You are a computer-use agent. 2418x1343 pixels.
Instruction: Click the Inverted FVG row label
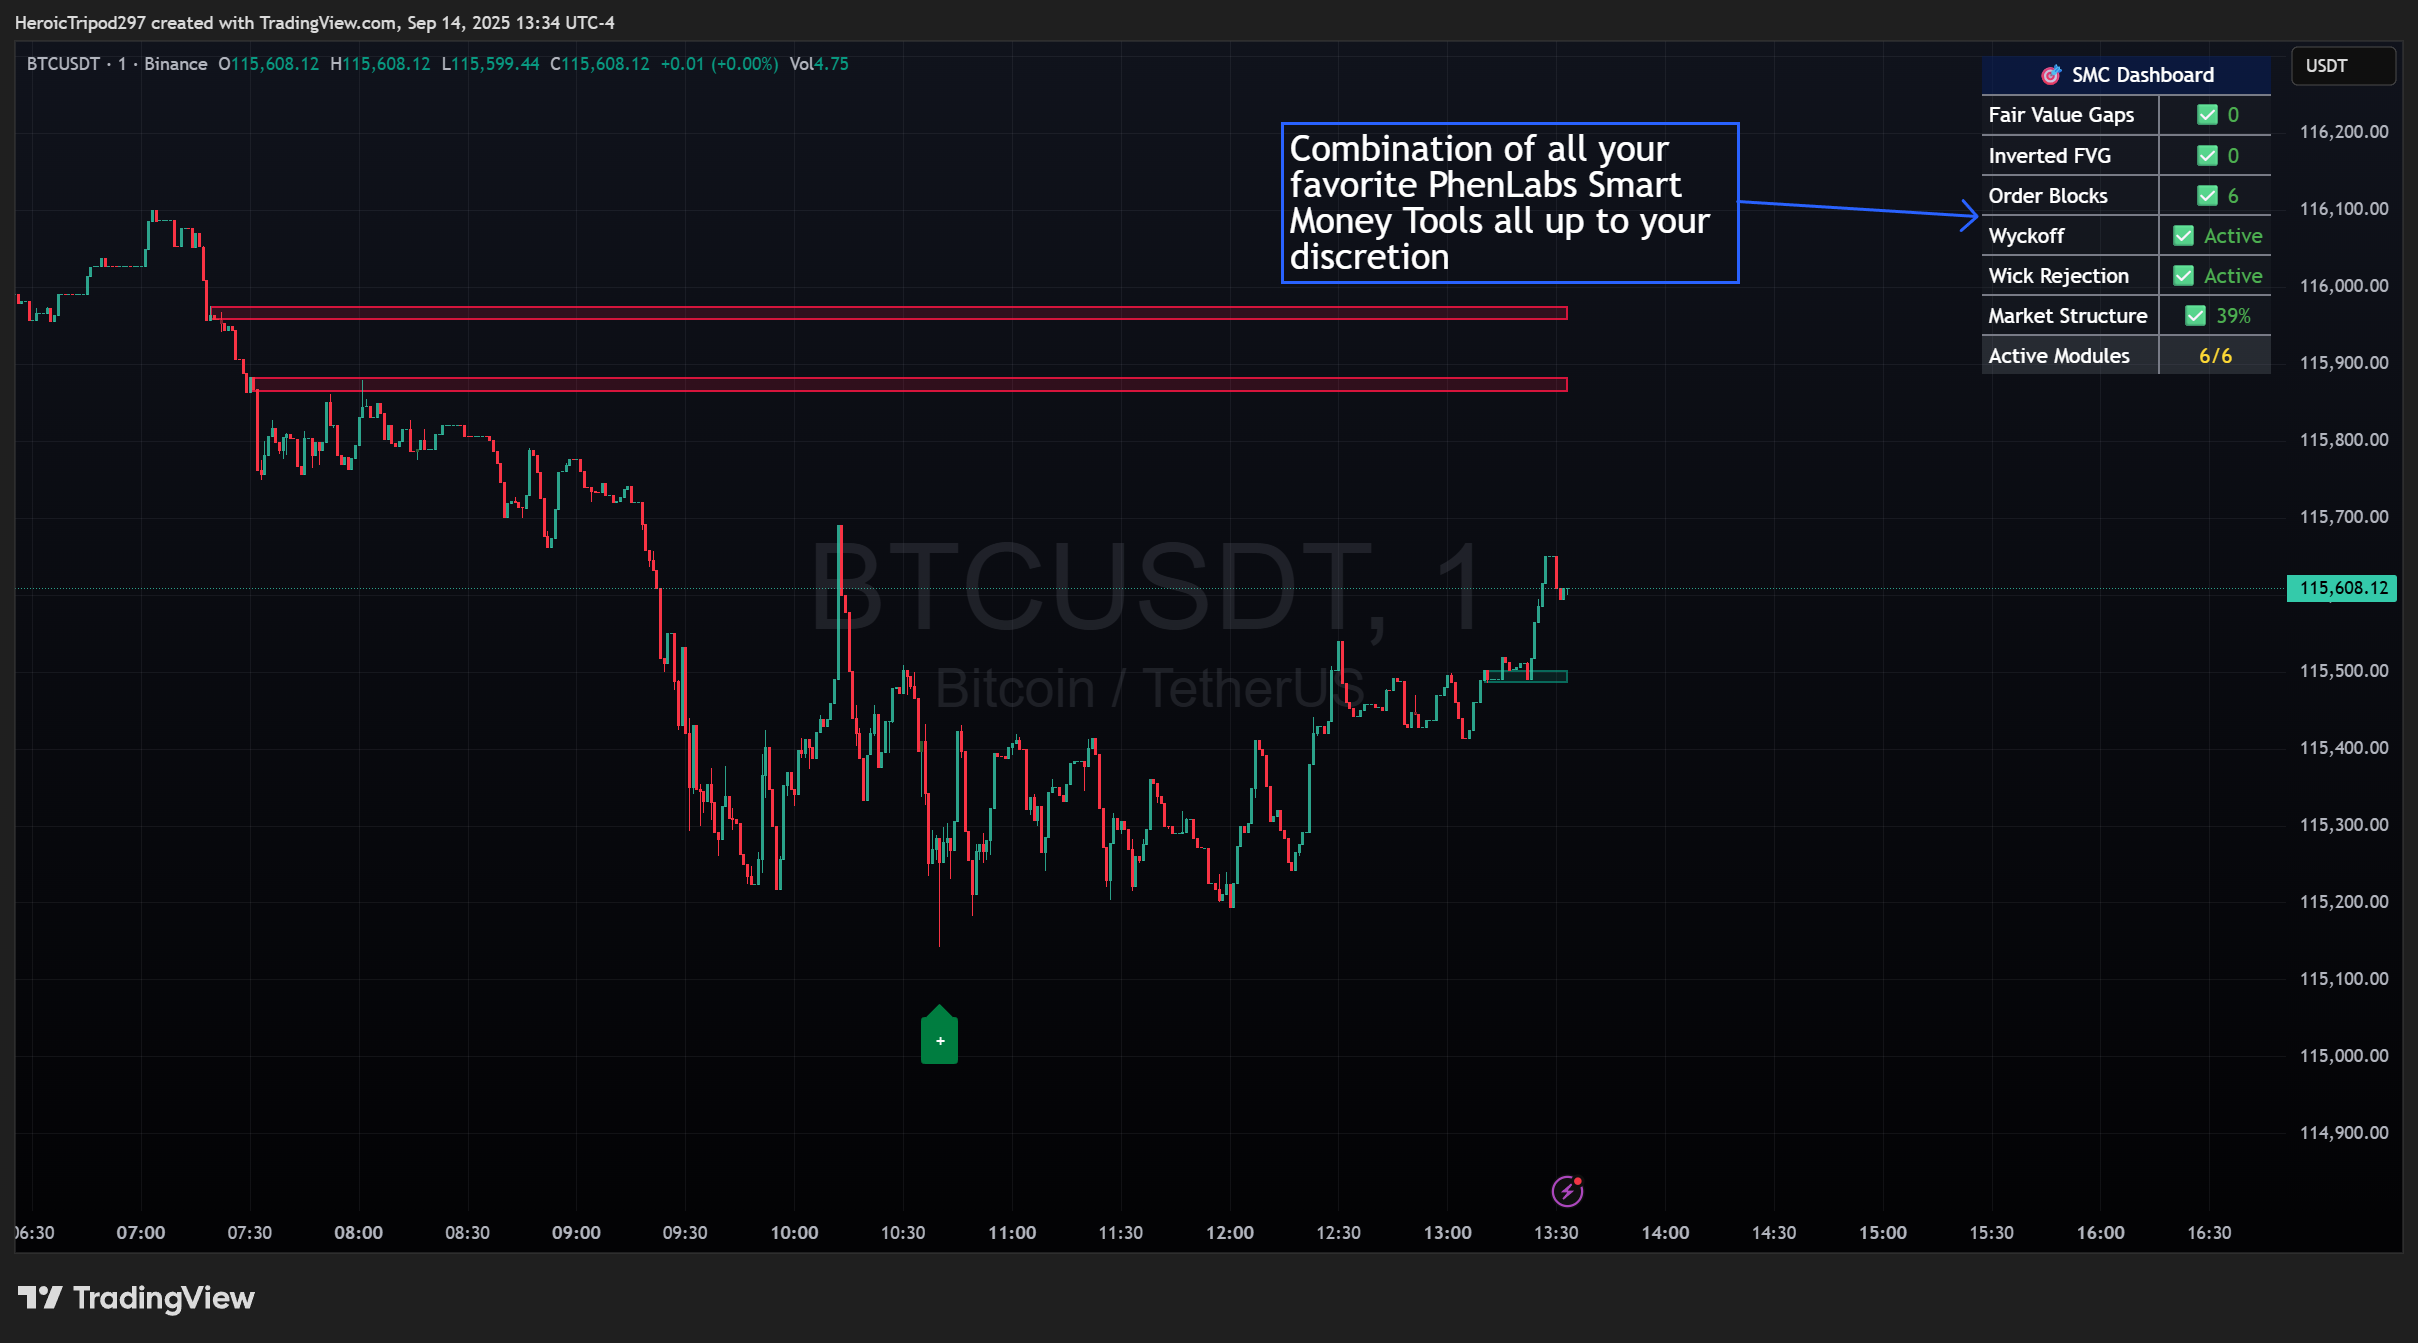click(x=2049, y=155)
